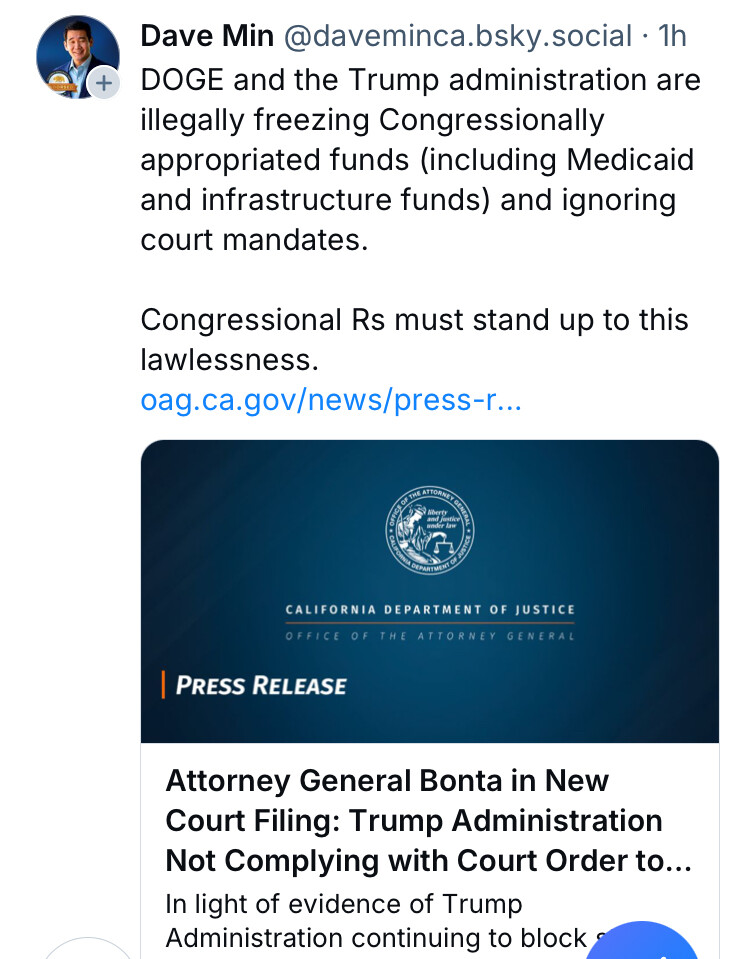Click "Office of the Attorney General" subtitle
Viewport: 750px width, 959px height.
click(x=430, y=637)
